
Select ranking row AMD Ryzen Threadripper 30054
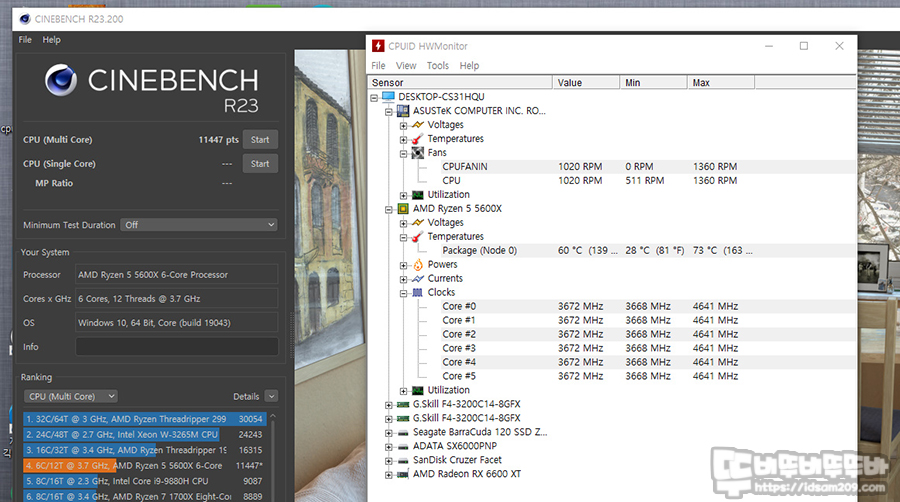(x=145, y=419)
